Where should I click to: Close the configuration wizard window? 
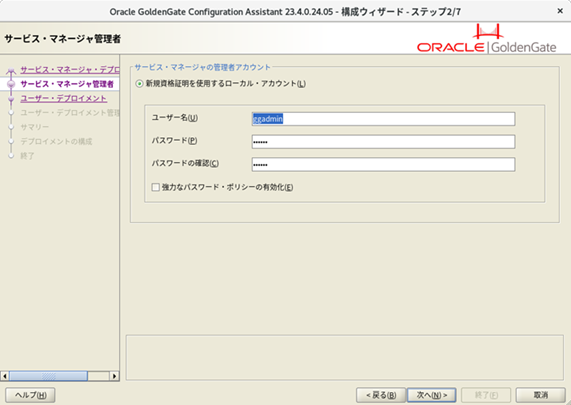[x=560, y=11]
